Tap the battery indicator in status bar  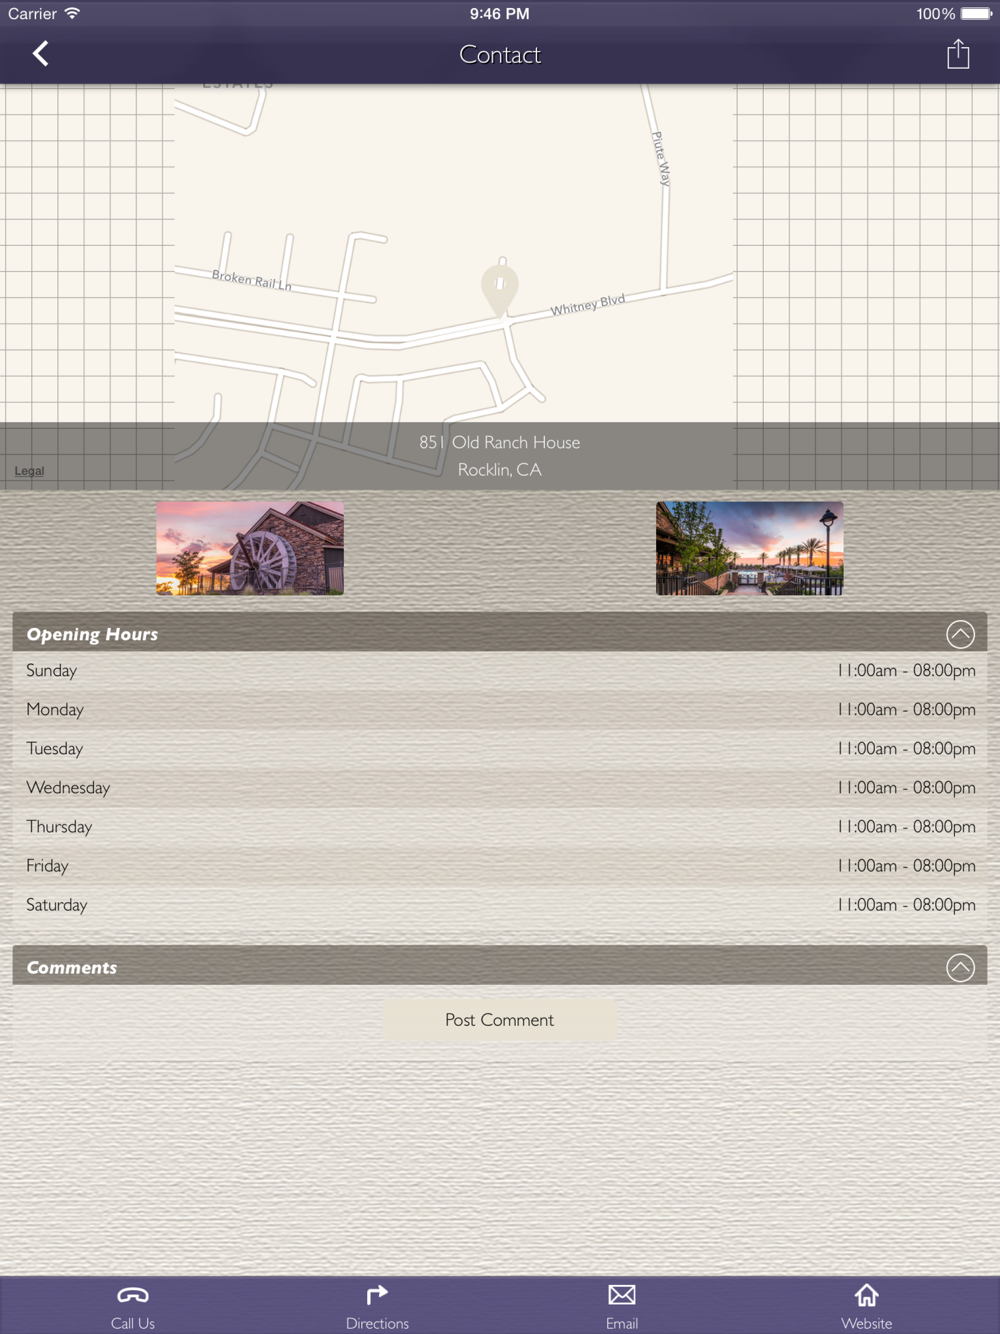[976, 14]
